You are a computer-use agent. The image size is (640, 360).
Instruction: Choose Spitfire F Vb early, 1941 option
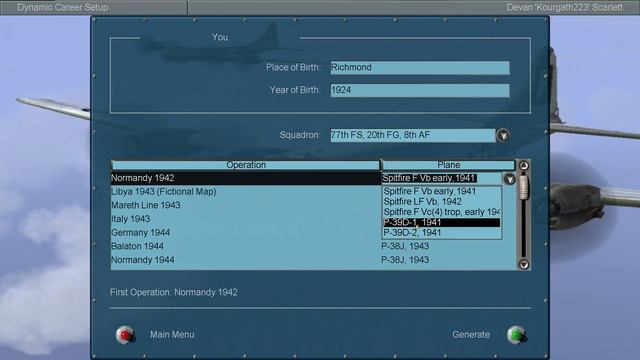[442, 191]
